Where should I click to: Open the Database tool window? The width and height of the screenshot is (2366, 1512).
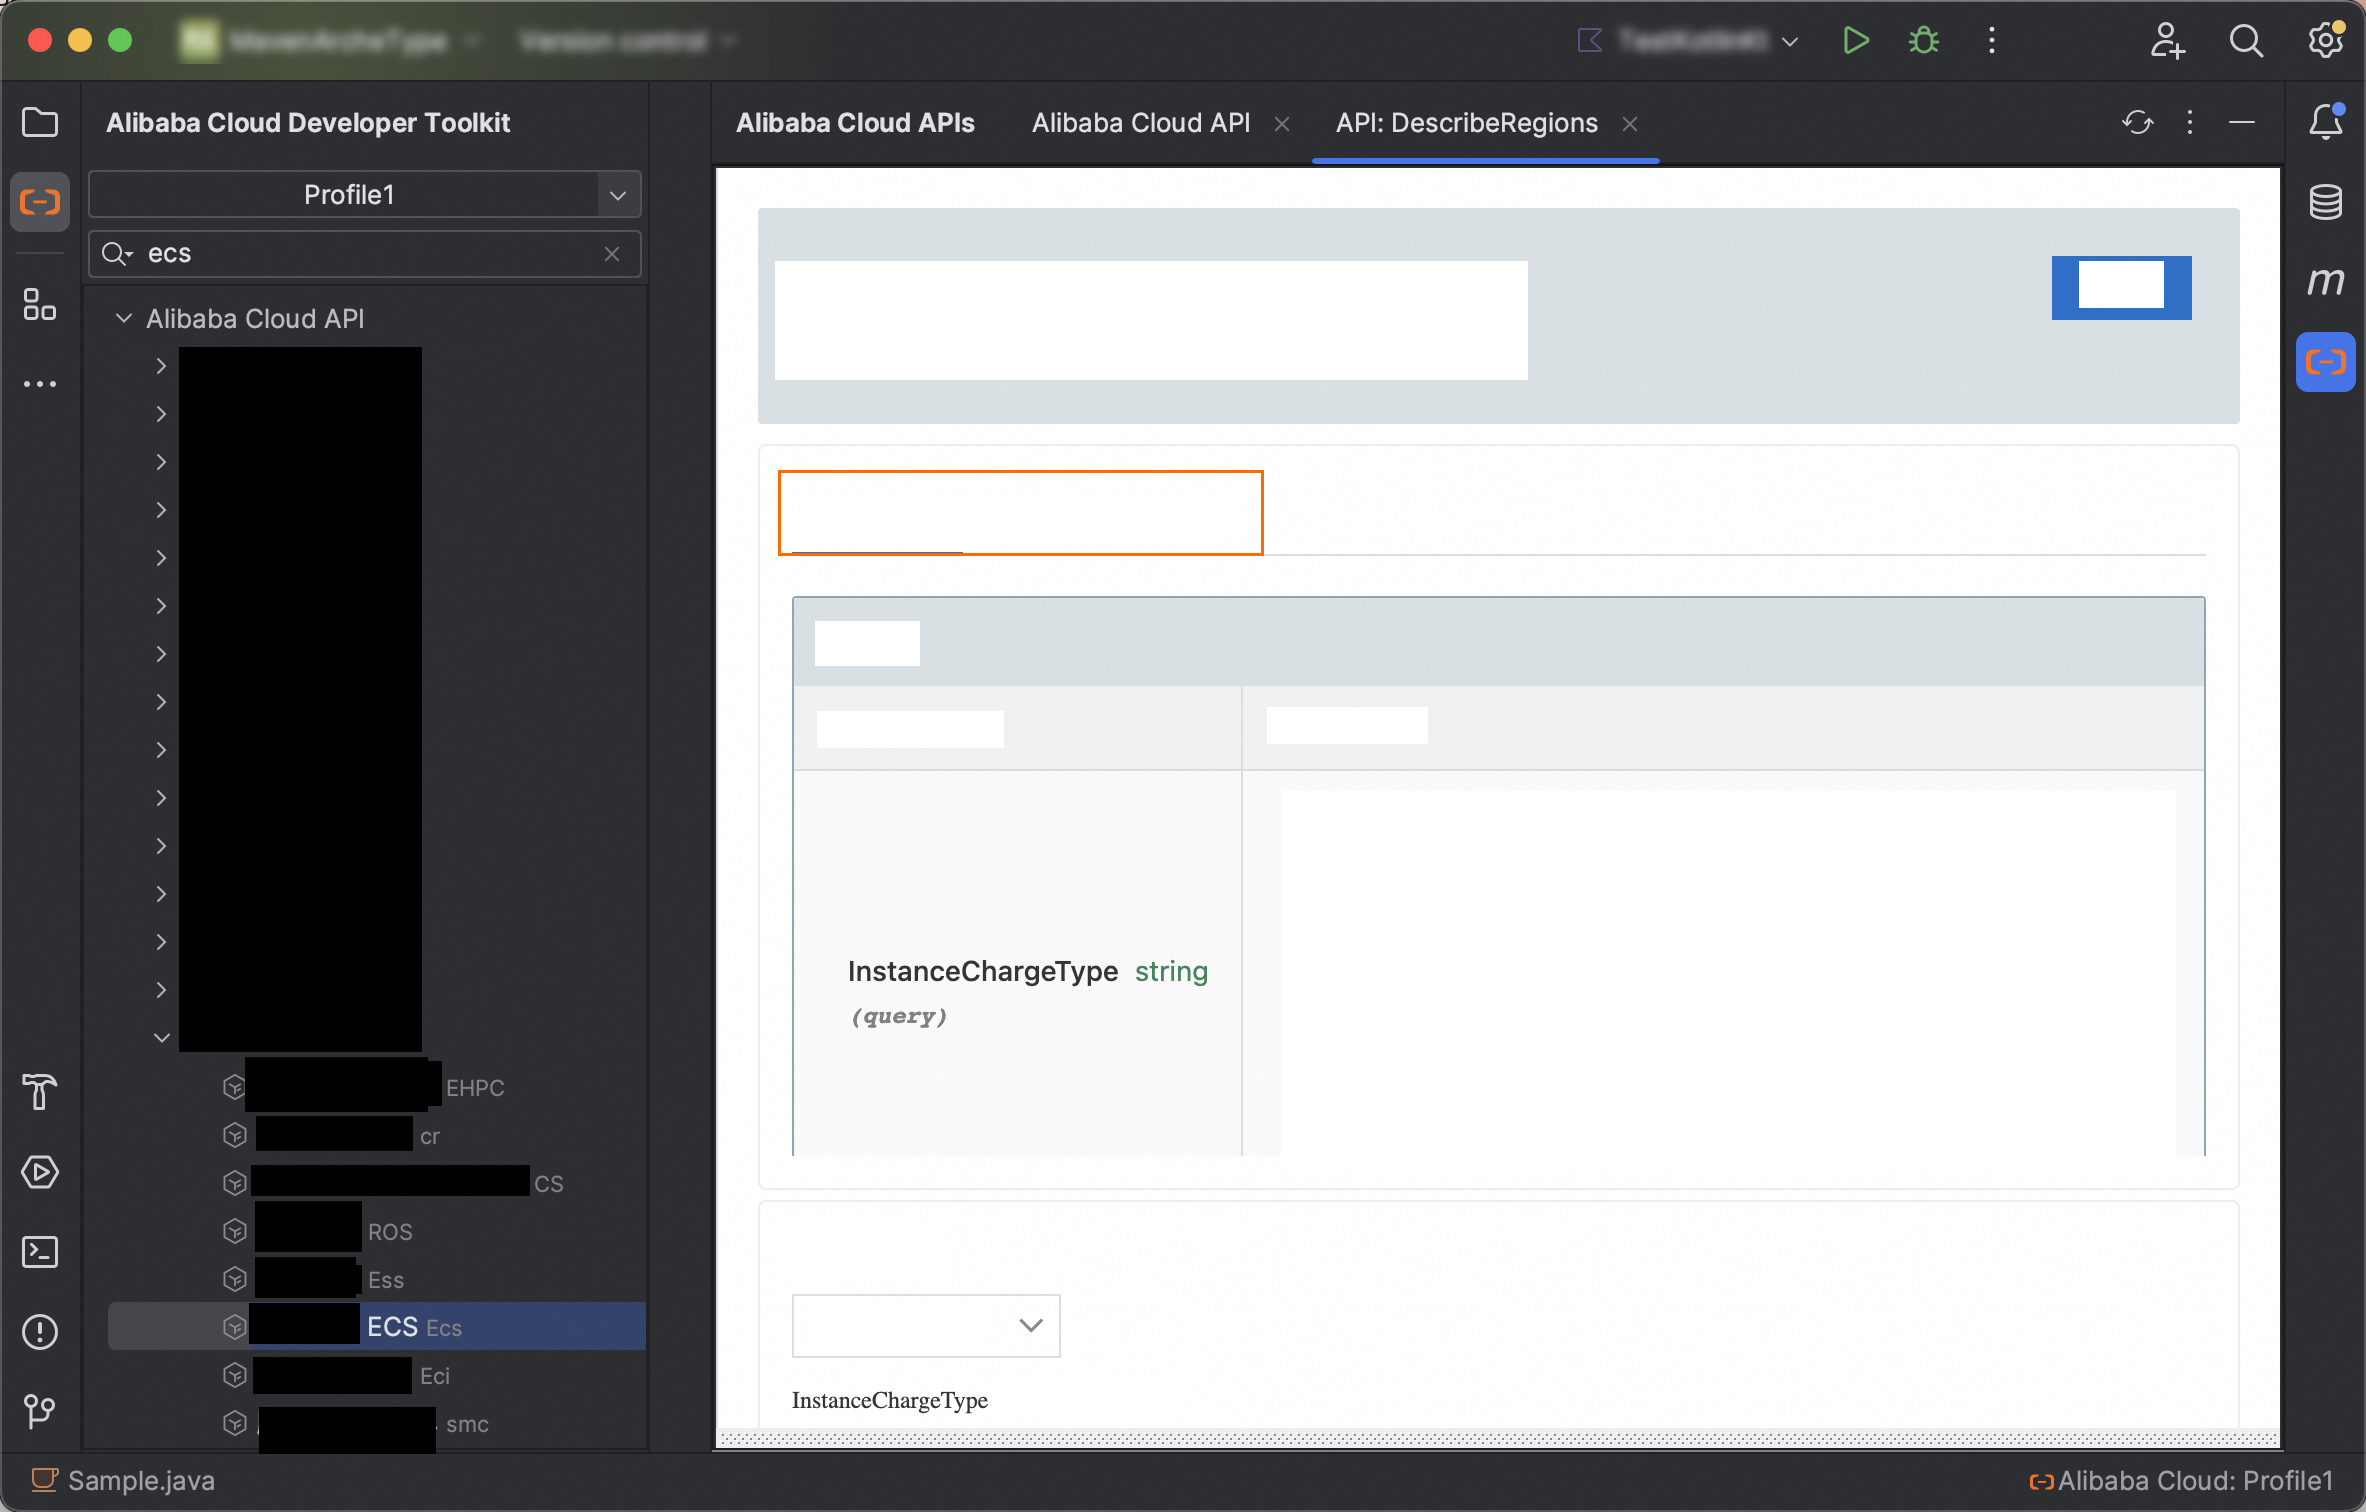(2326, 202)
